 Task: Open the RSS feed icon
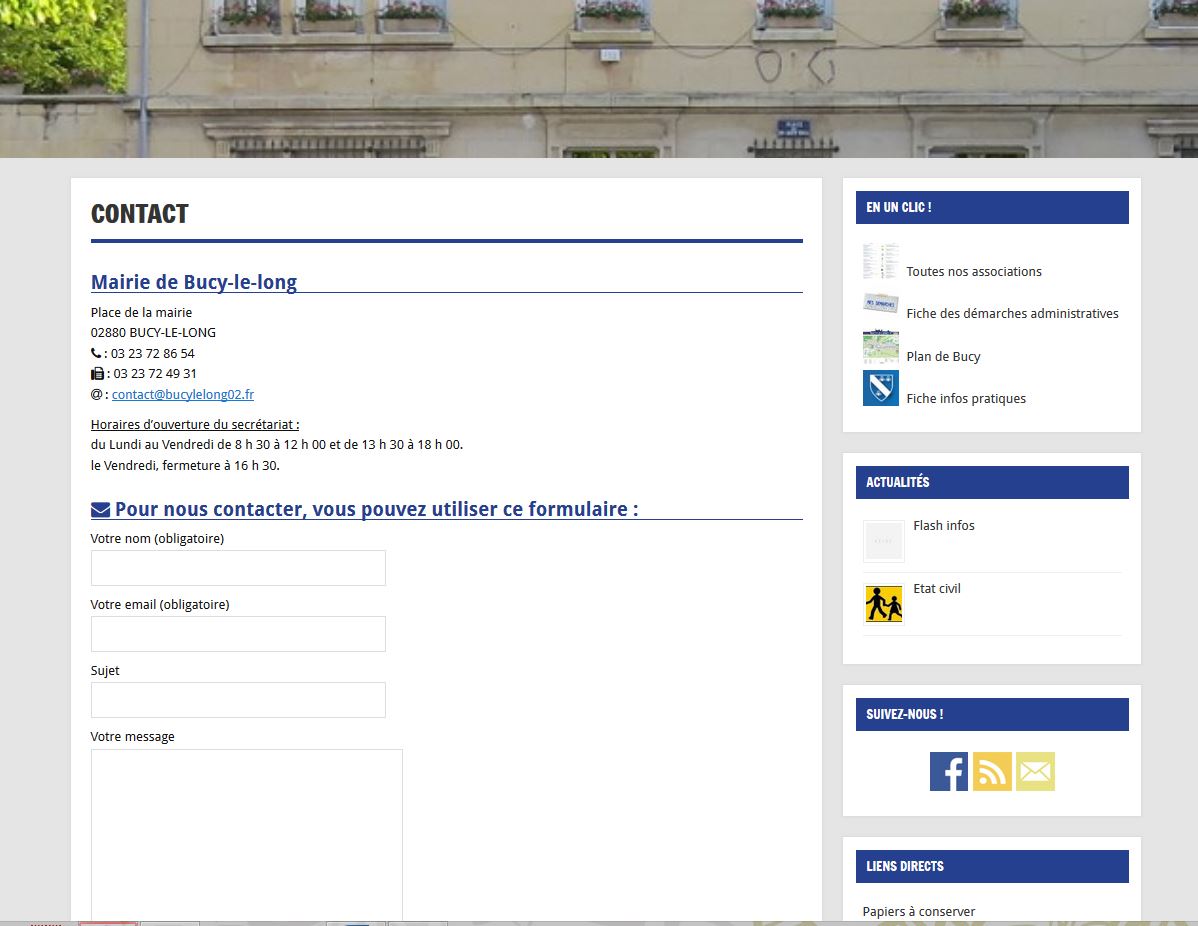click(992, 771)
